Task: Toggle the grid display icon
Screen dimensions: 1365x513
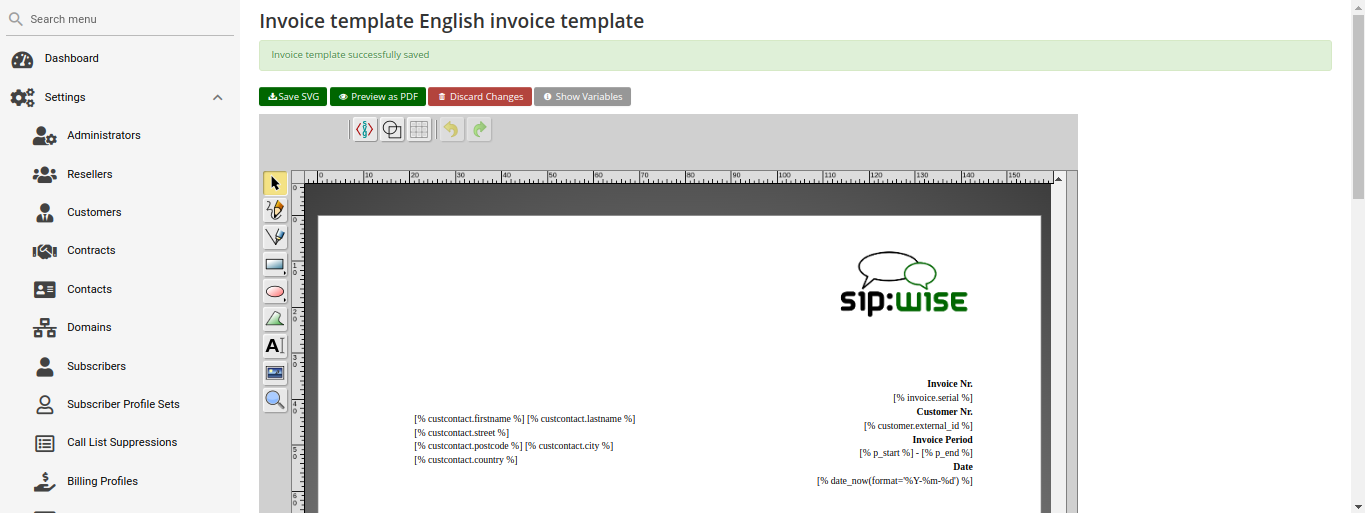Action: 419,129
